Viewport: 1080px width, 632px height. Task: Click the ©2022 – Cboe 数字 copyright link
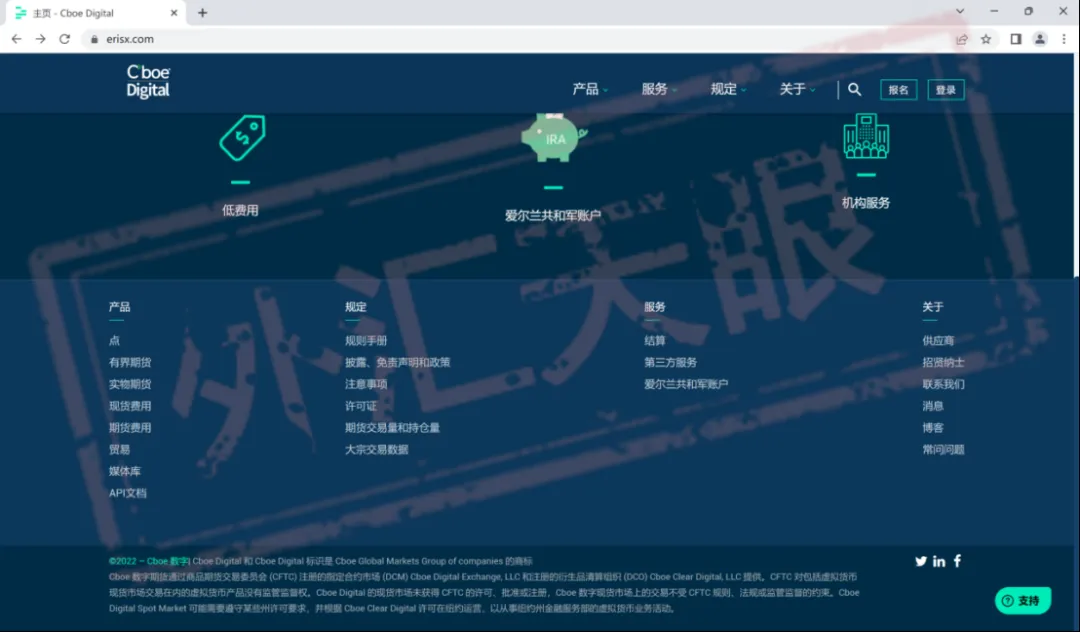pyautogui.click(x=149, y=561)
